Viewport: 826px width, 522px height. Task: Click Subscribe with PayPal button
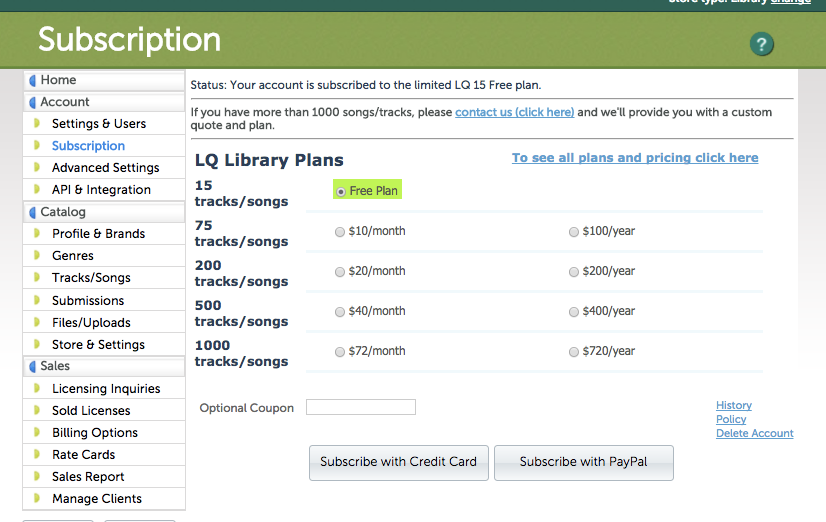pos(583,462)
